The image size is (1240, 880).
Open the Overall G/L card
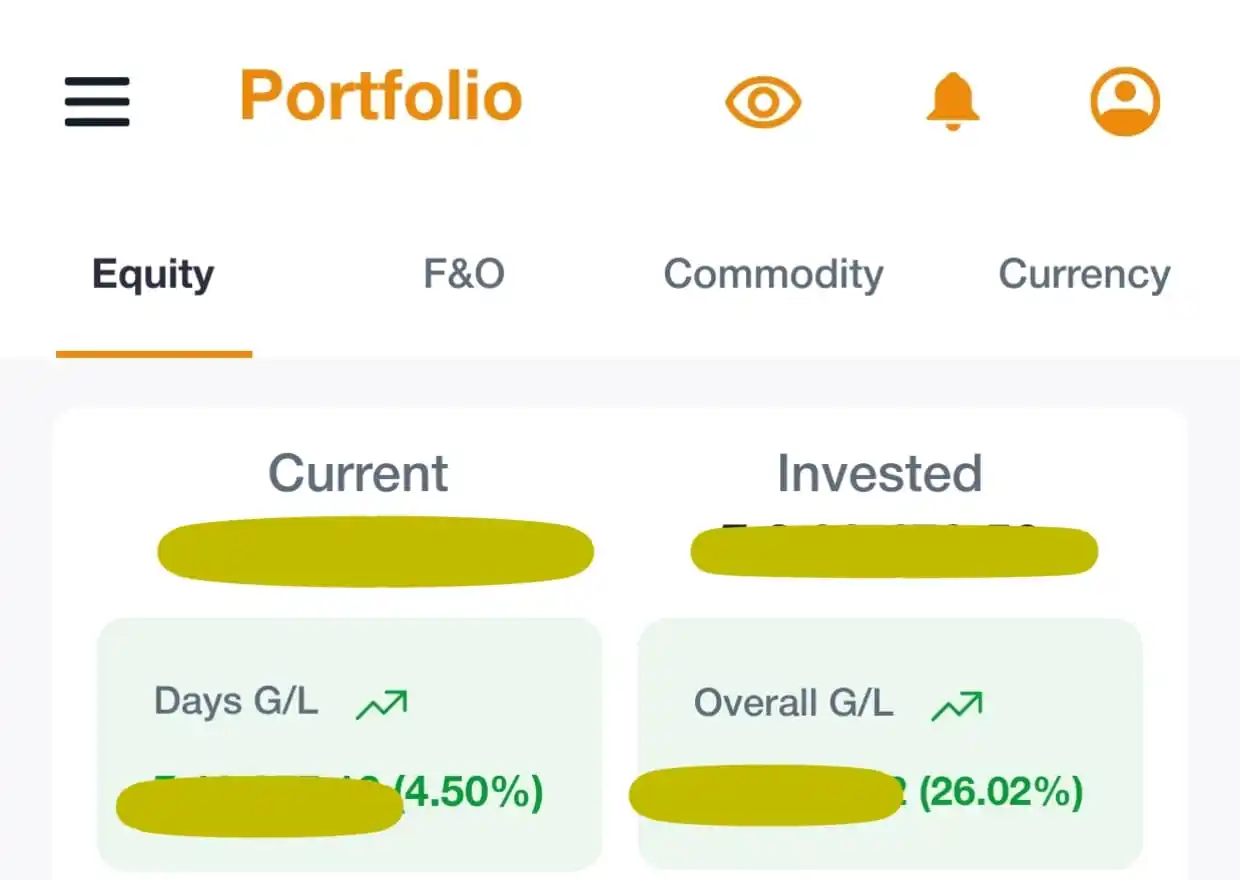point(890,744)
